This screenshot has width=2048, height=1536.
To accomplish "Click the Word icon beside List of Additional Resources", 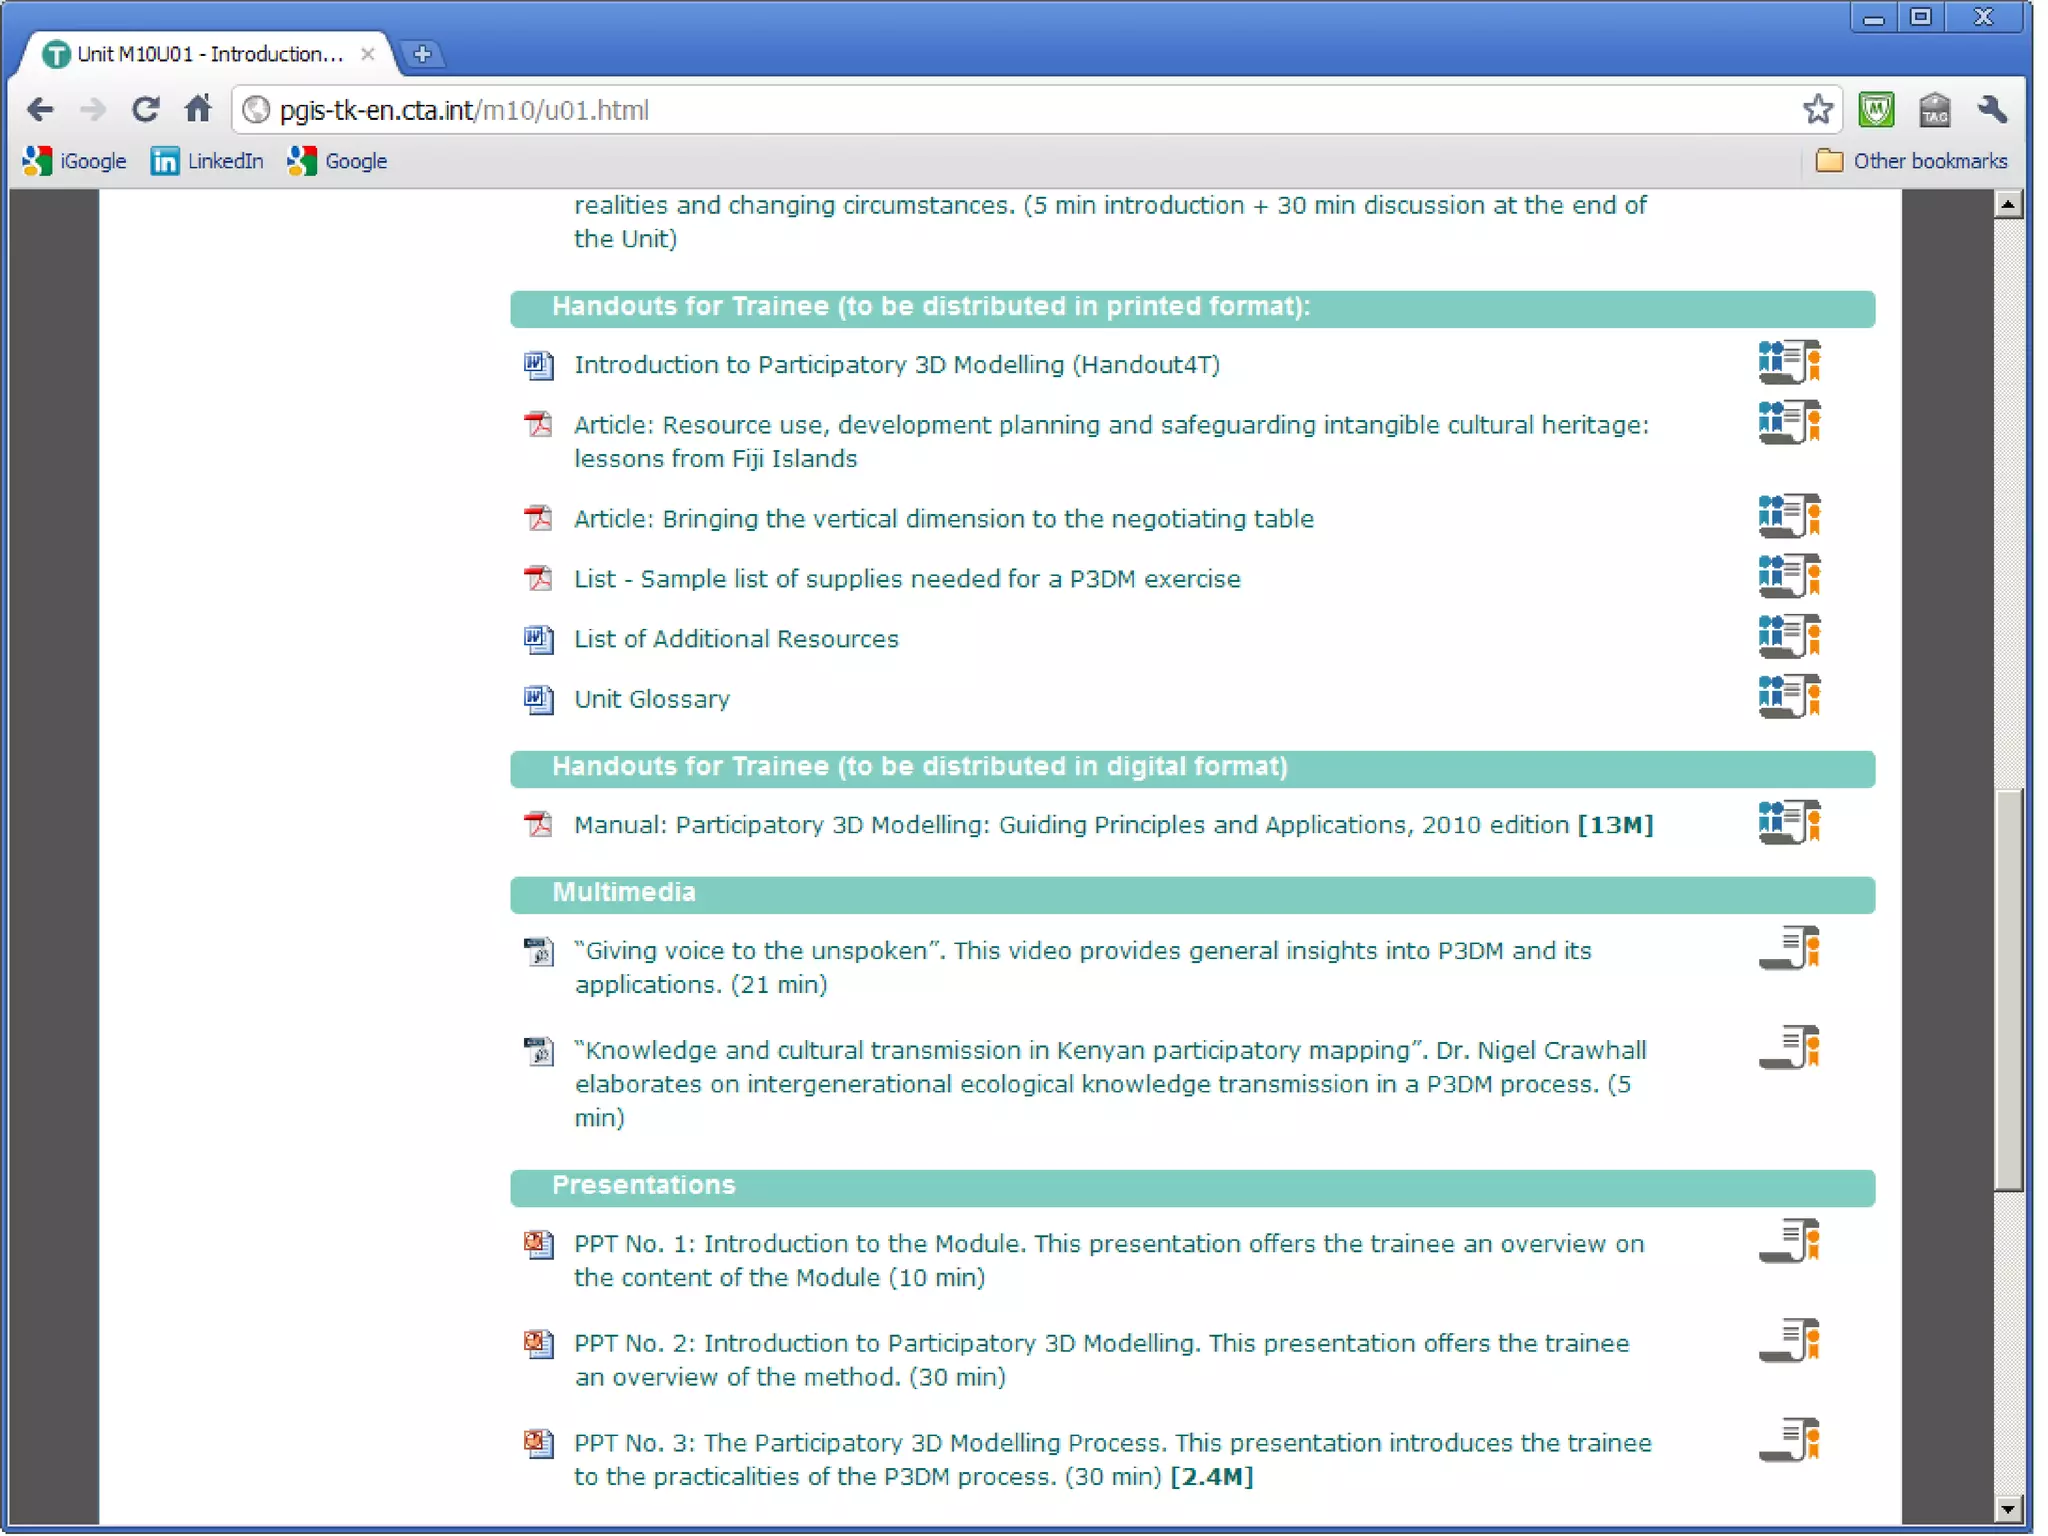I will [x=538, y=639].
